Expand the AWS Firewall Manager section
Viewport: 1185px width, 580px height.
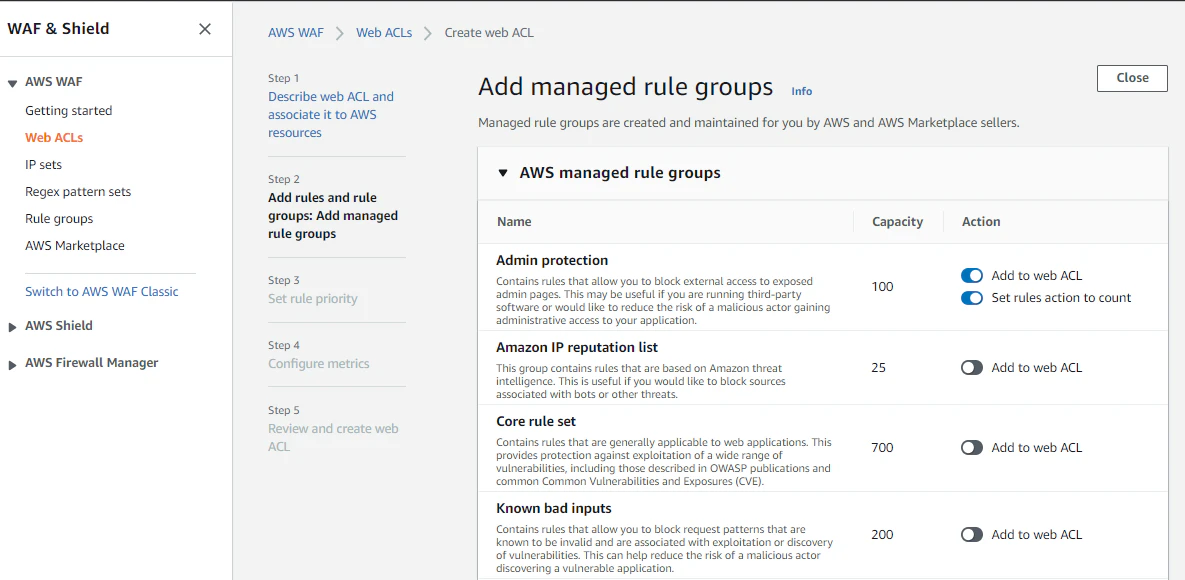pyautogui.click(x=12, y=364)
